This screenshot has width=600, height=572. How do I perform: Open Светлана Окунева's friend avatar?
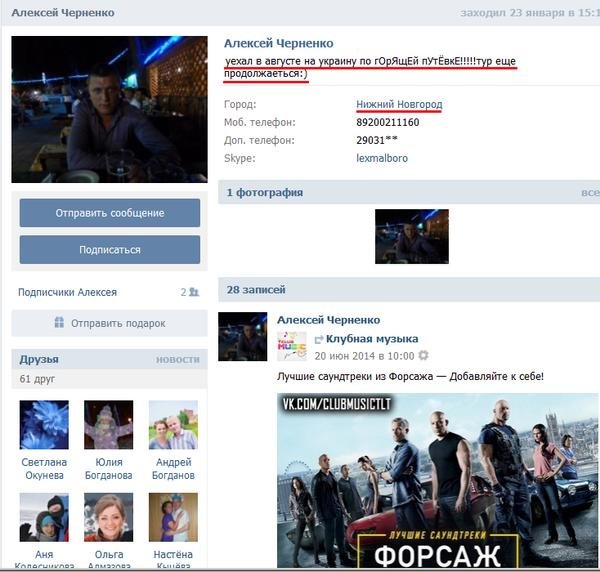pyautogui.click(x=44, y=425)
